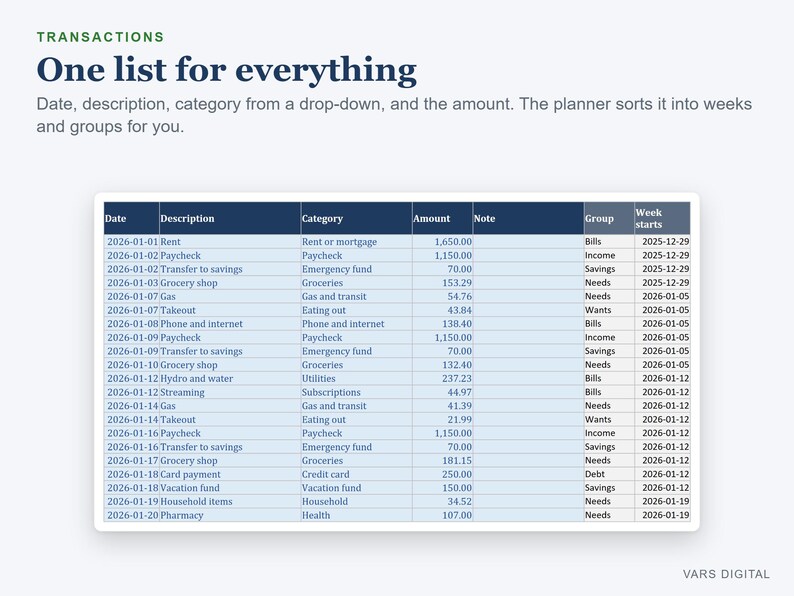794x596 pixels.
Task: Select the Streaming description cell
Action: (230, 392)
